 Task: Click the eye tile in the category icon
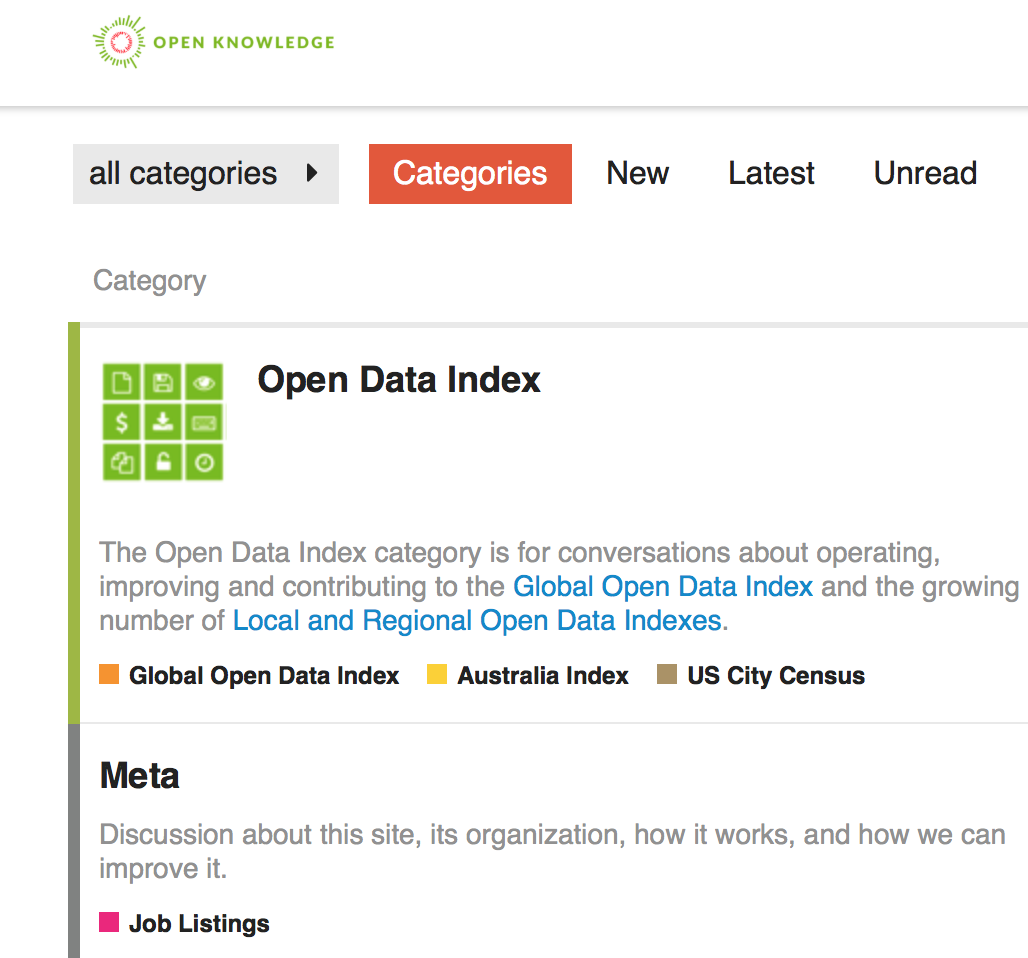coord(204,382)
